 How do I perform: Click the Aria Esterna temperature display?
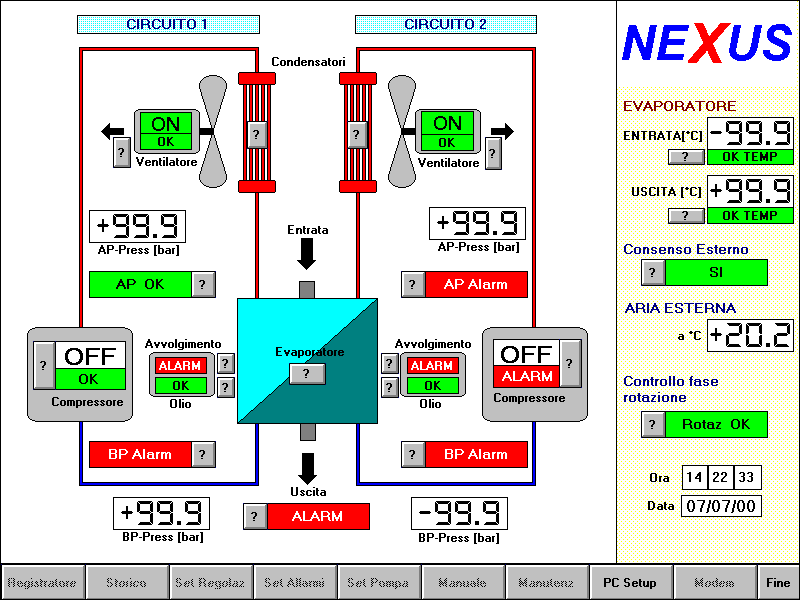point(750,335)
